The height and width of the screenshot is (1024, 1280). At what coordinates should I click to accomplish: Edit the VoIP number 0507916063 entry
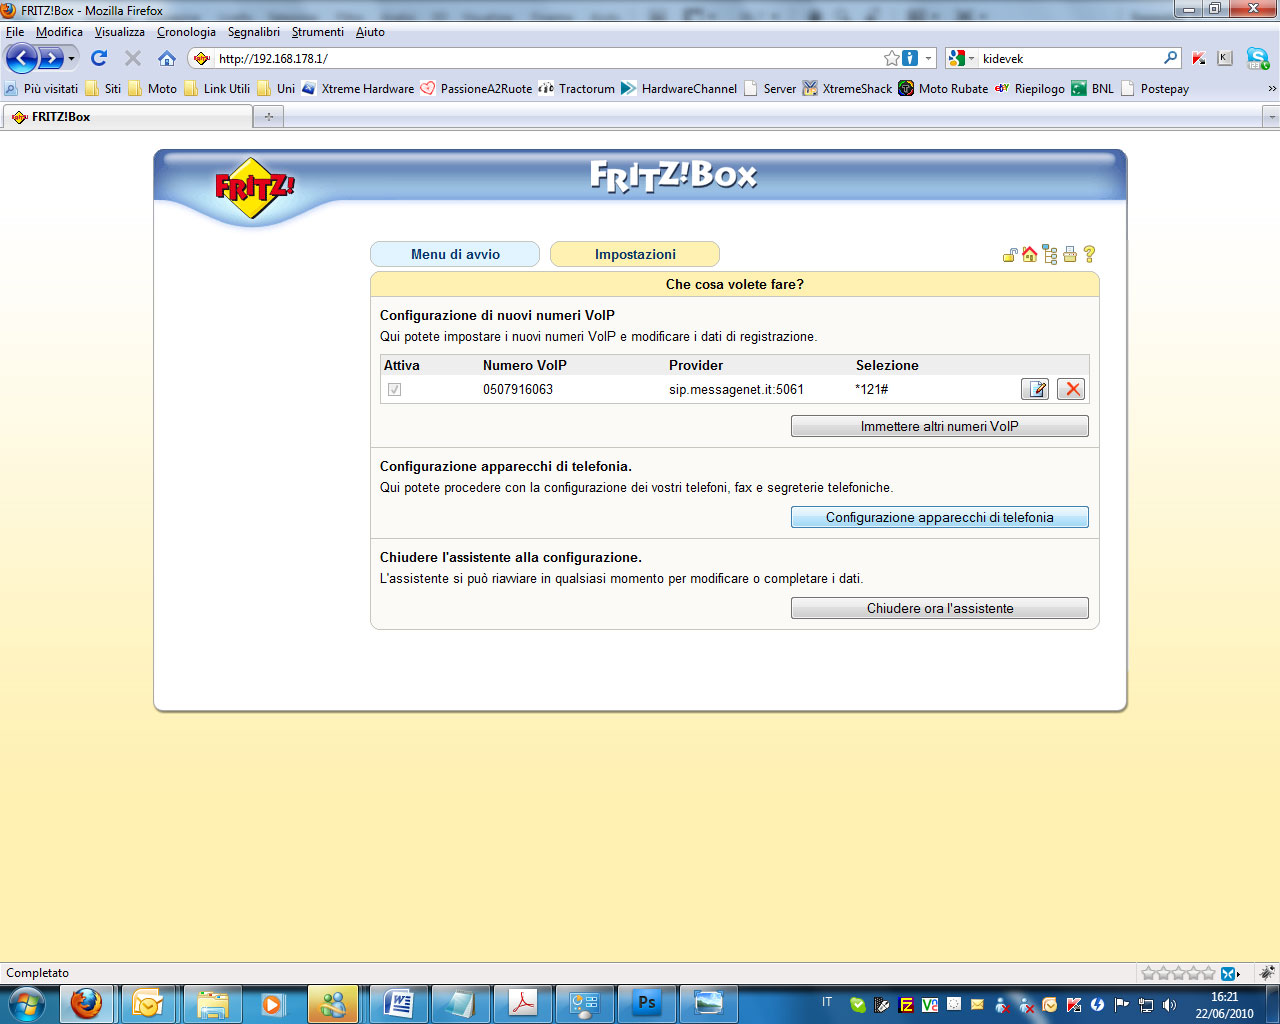1035,389
